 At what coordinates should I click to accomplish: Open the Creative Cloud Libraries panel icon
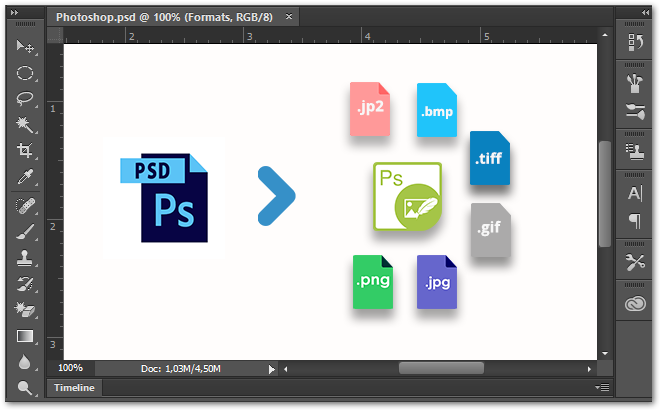tap(635, 304)
